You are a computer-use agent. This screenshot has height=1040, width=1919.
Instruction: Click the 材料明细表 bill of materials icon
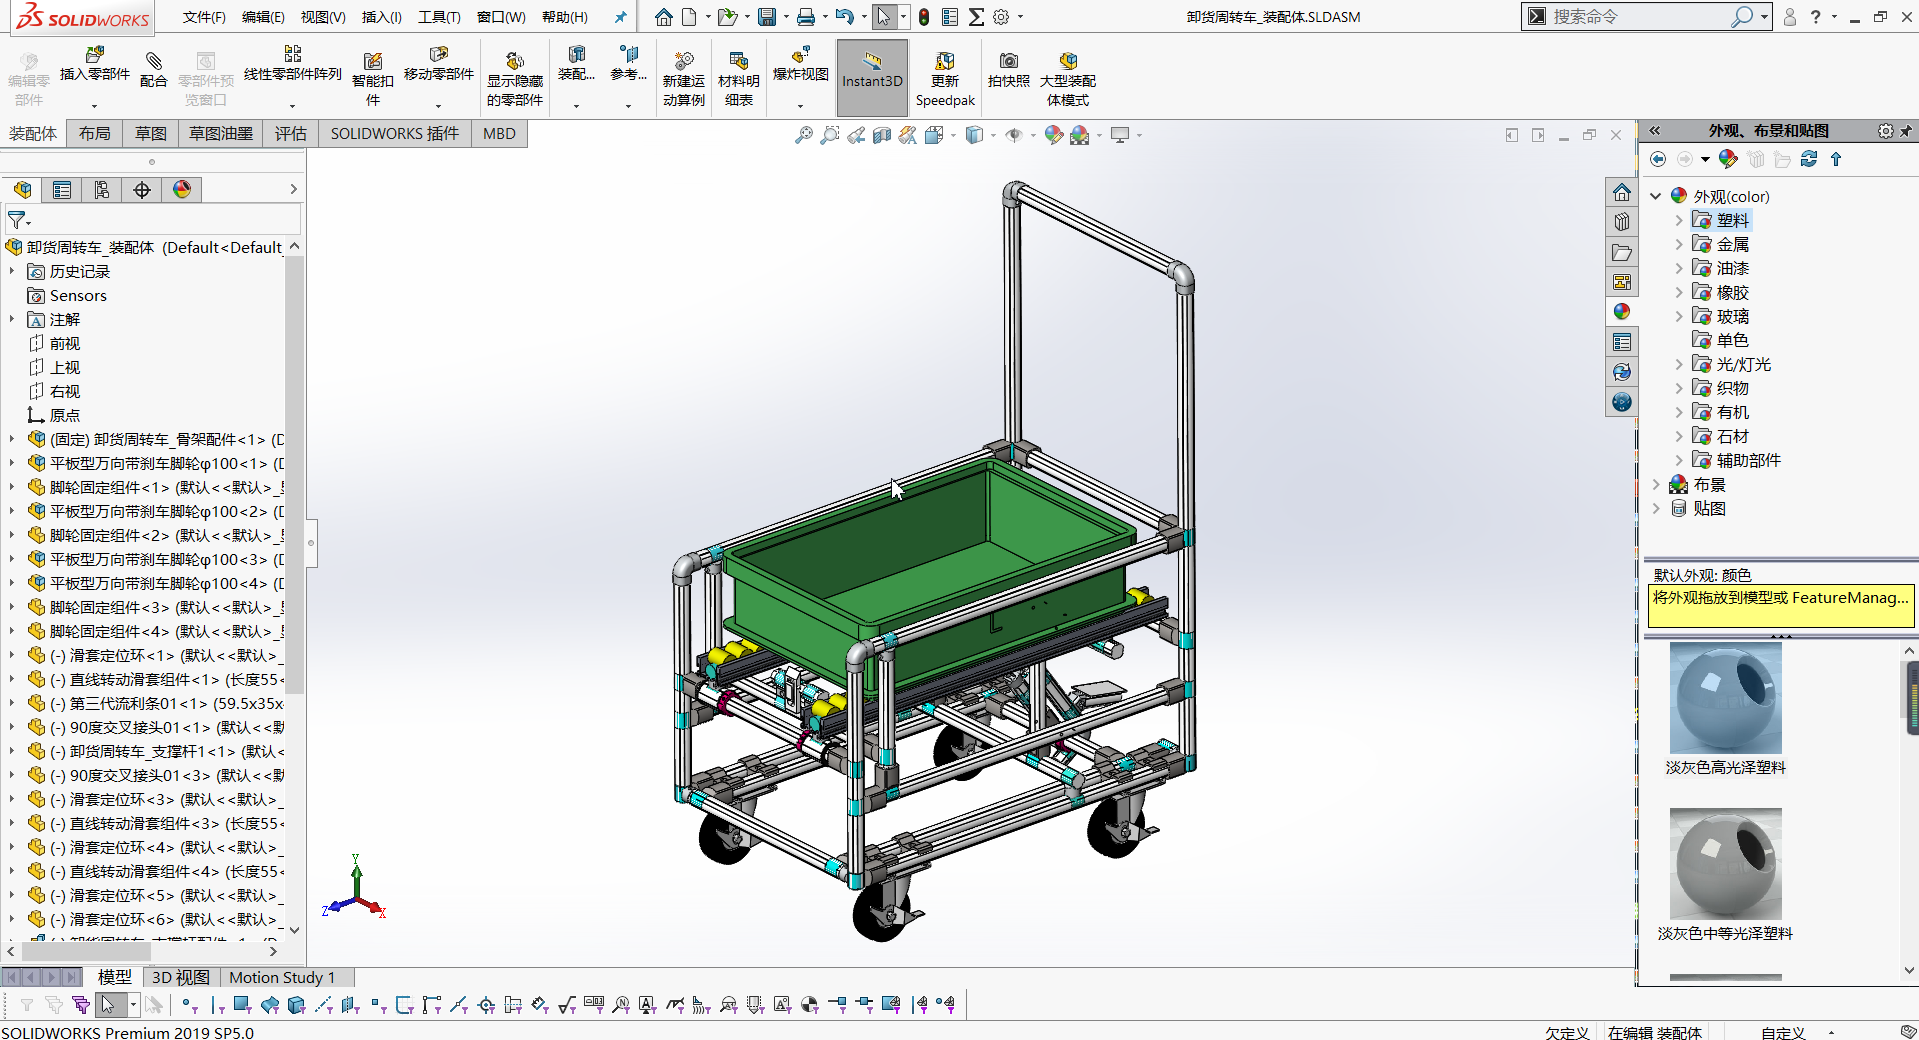[x=738, y=78]
